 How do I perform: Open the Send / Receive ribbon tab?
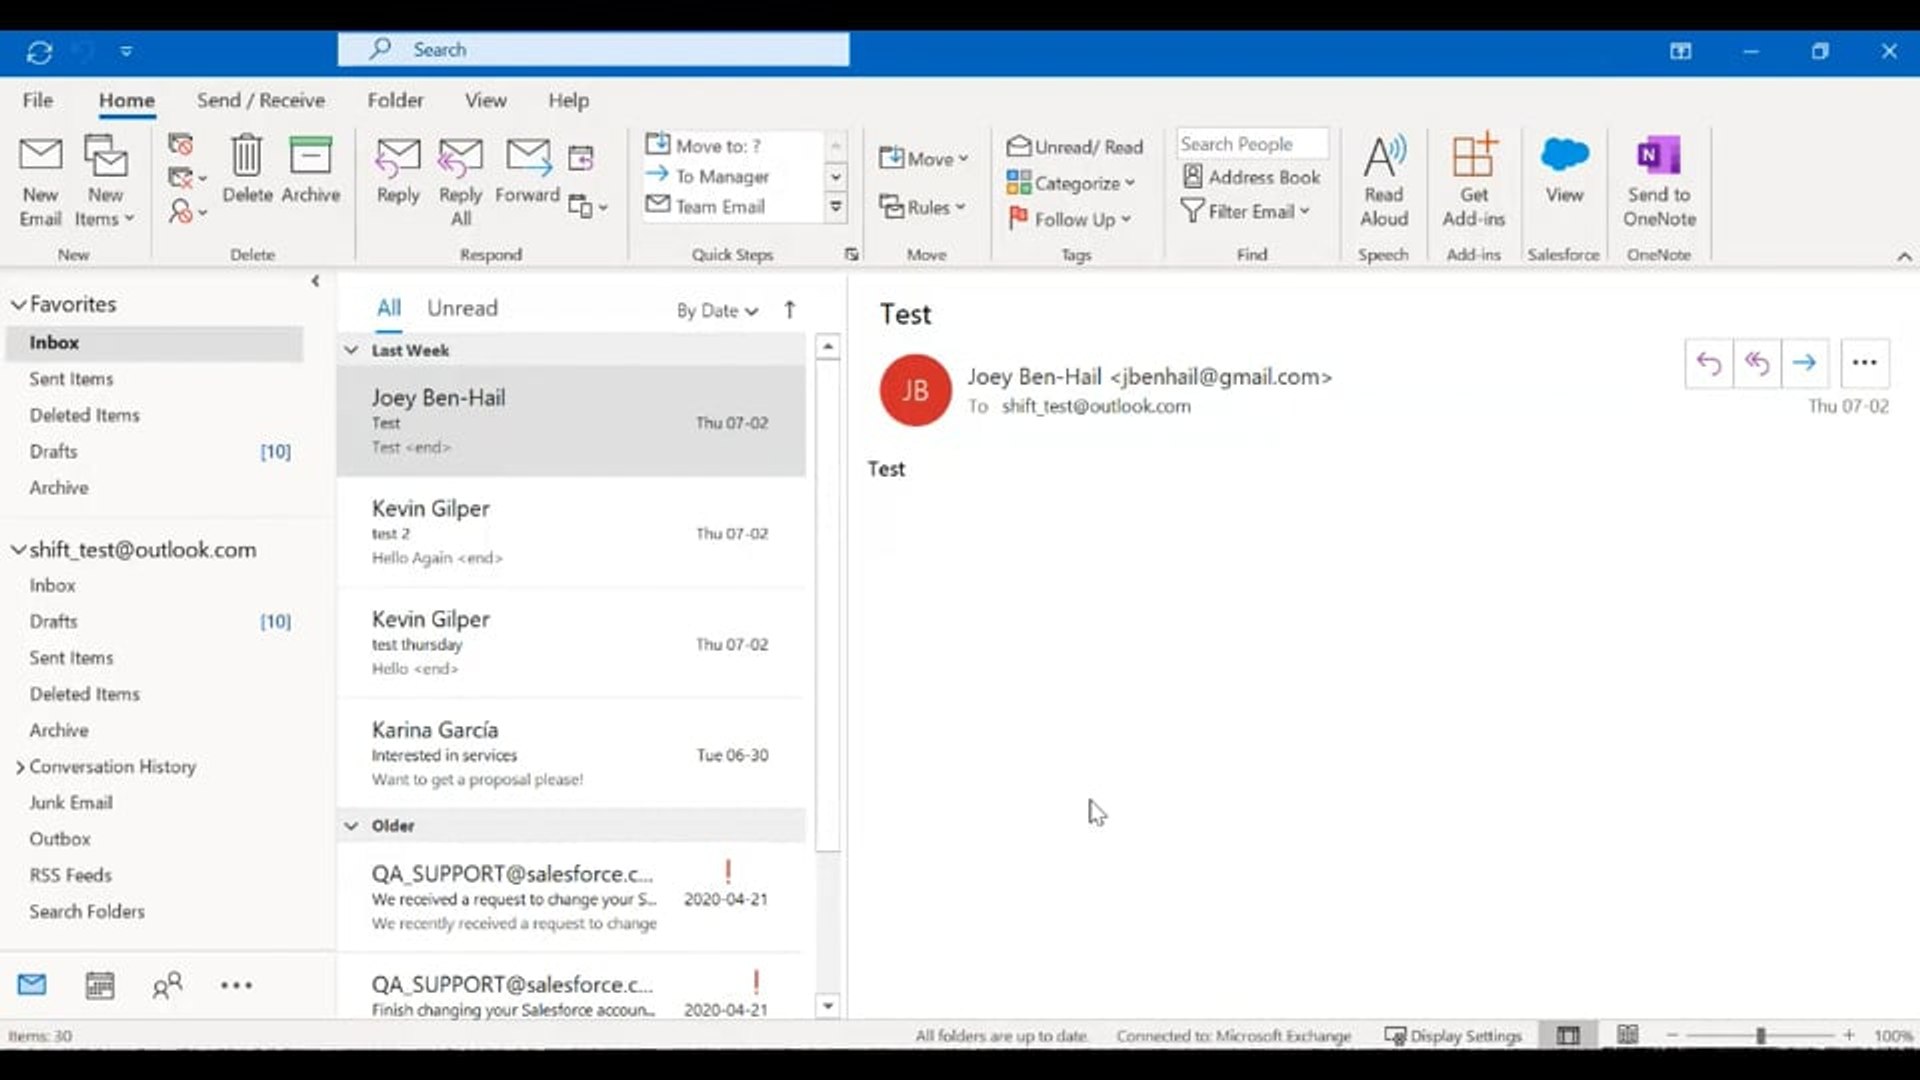click(261, 100)
